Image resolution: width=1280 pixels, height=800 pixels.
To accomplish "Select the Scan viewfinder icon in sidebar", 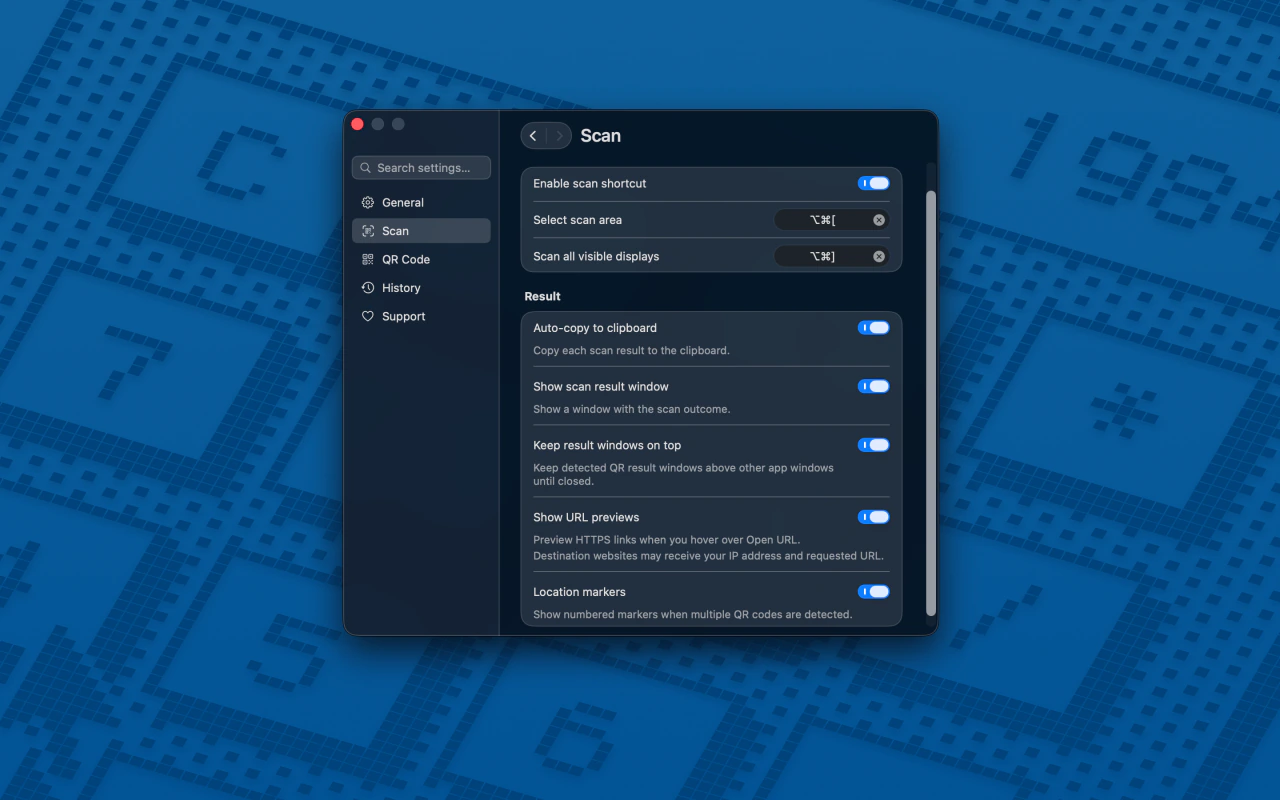I will pyautogui.click(x=368, y=231).
